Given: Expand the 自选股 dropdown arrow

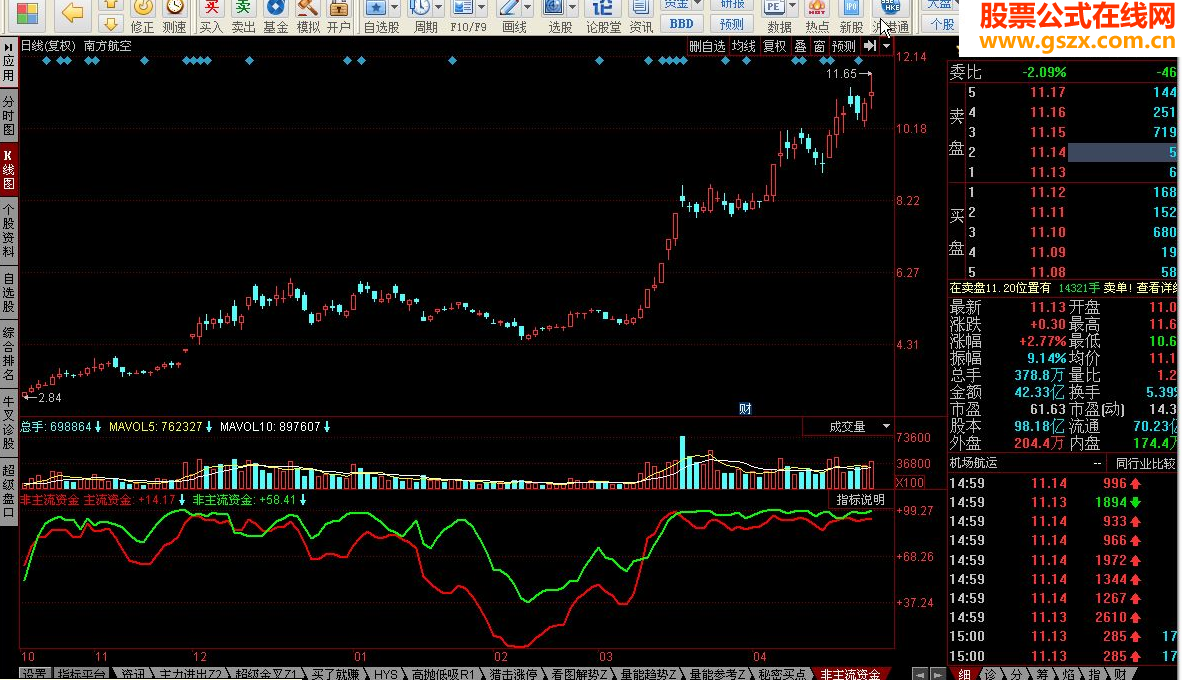Looking at the screenshot, I should [394, 8].
